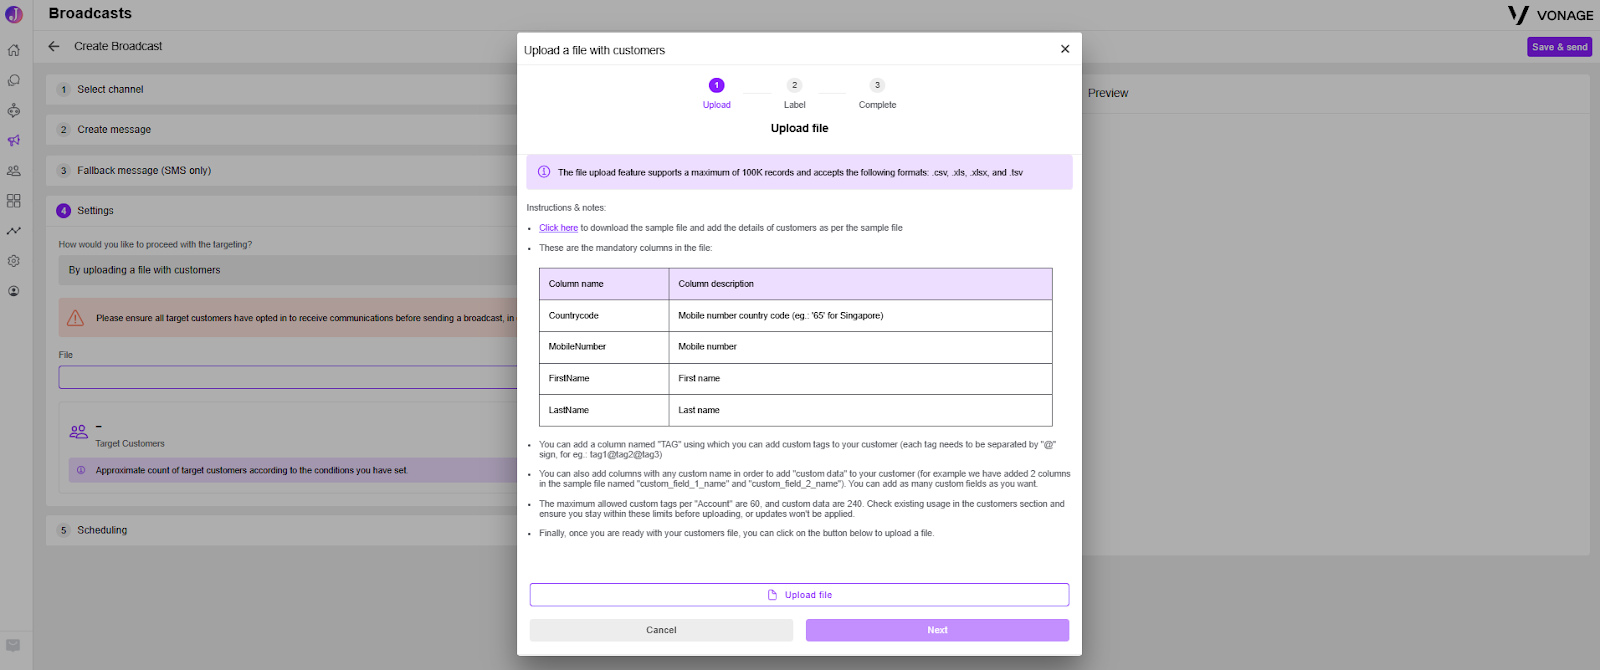Screen dimensions: 1600x670
Task: Click the info icon beside Approximate count text
Action: tap(81, 470)
